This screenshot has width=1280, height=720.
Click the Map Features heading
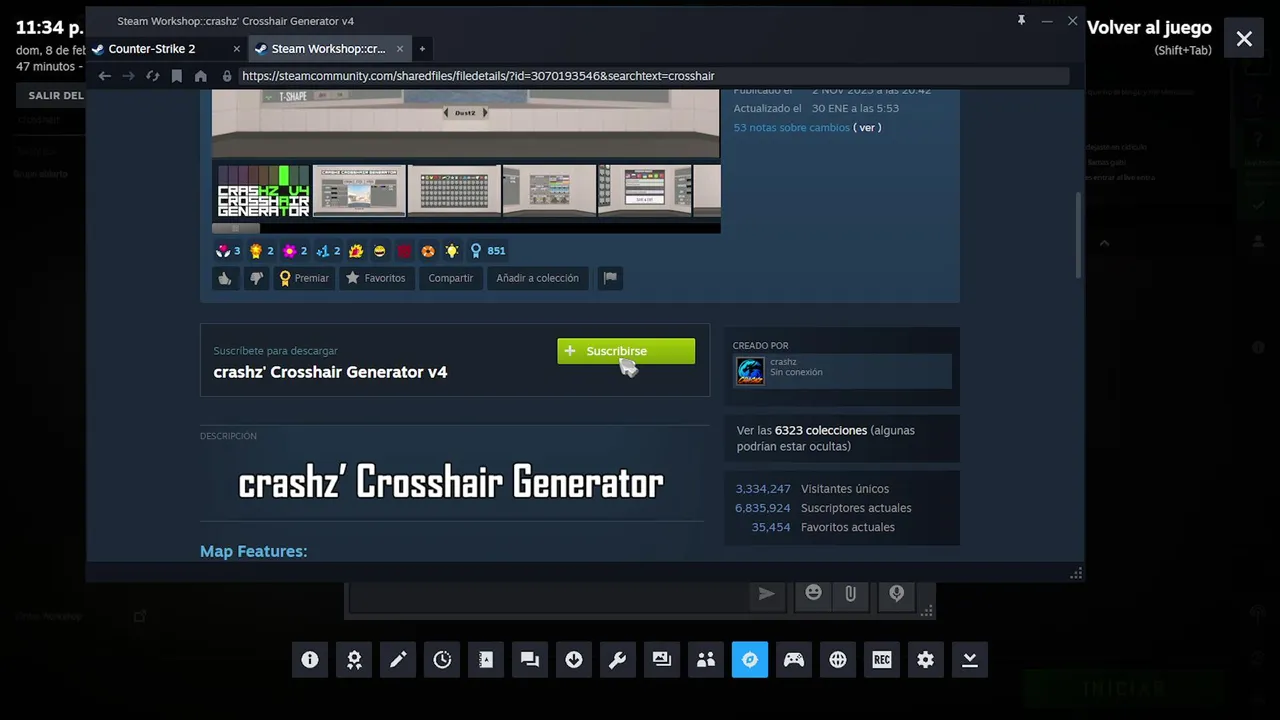[x=253, y=551]
